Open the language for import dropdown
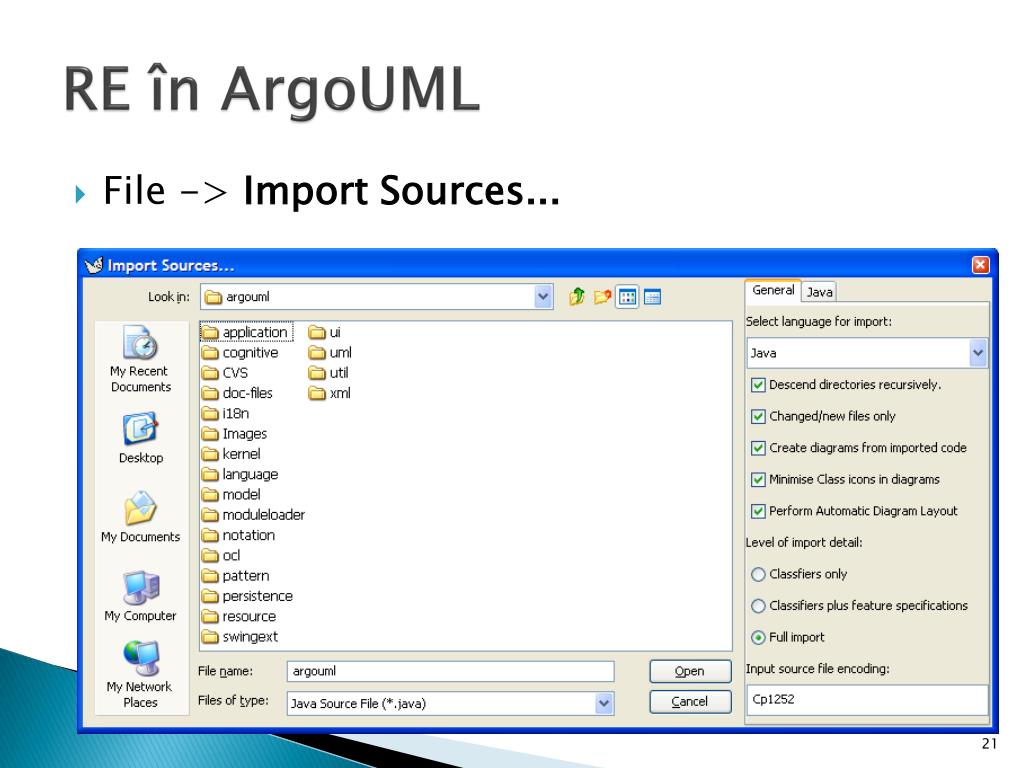1024x768 pixels. pyautogui.click(x=978, y=353)
